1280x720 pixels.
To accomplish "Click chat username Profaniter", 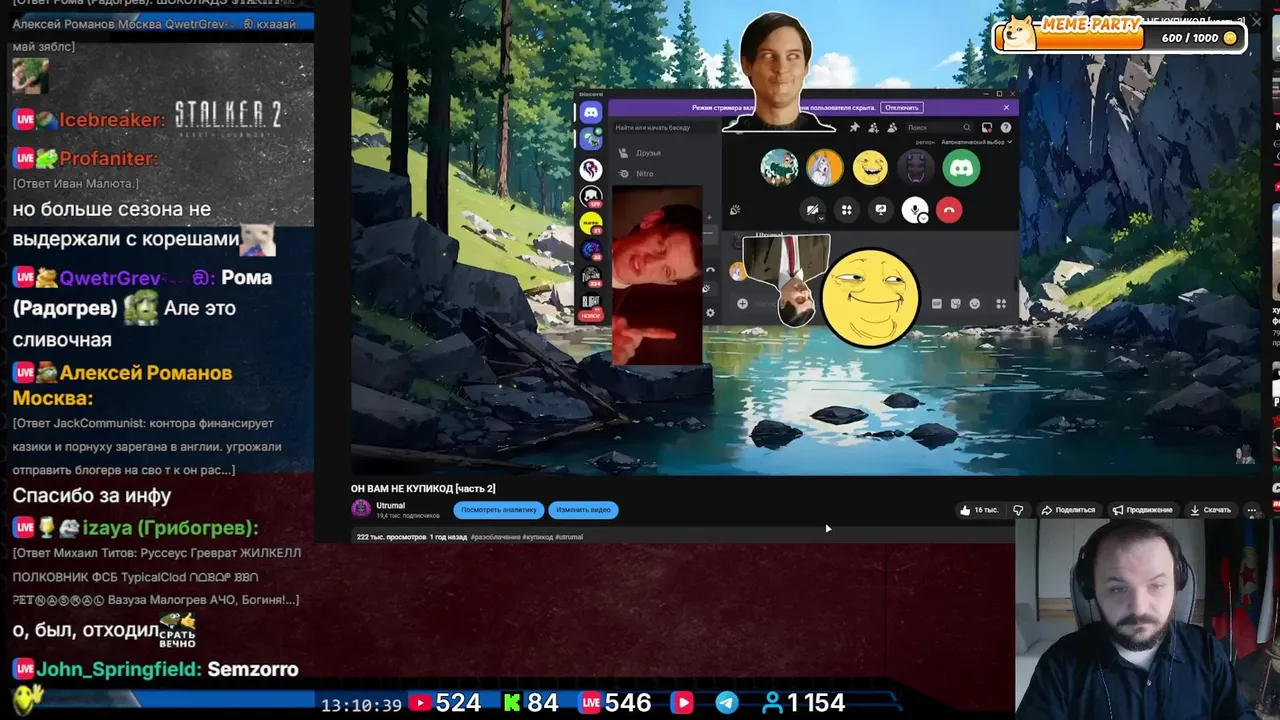I will pos(109,158).
